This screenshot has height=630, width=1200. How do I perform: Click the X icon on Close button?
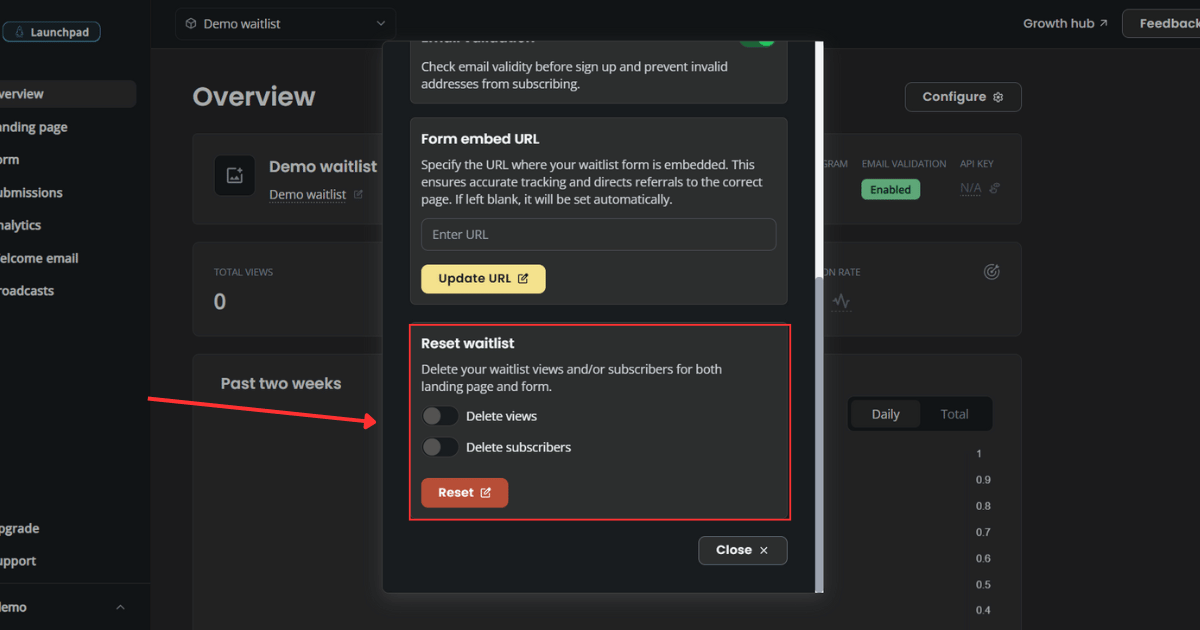pos(764,550)
